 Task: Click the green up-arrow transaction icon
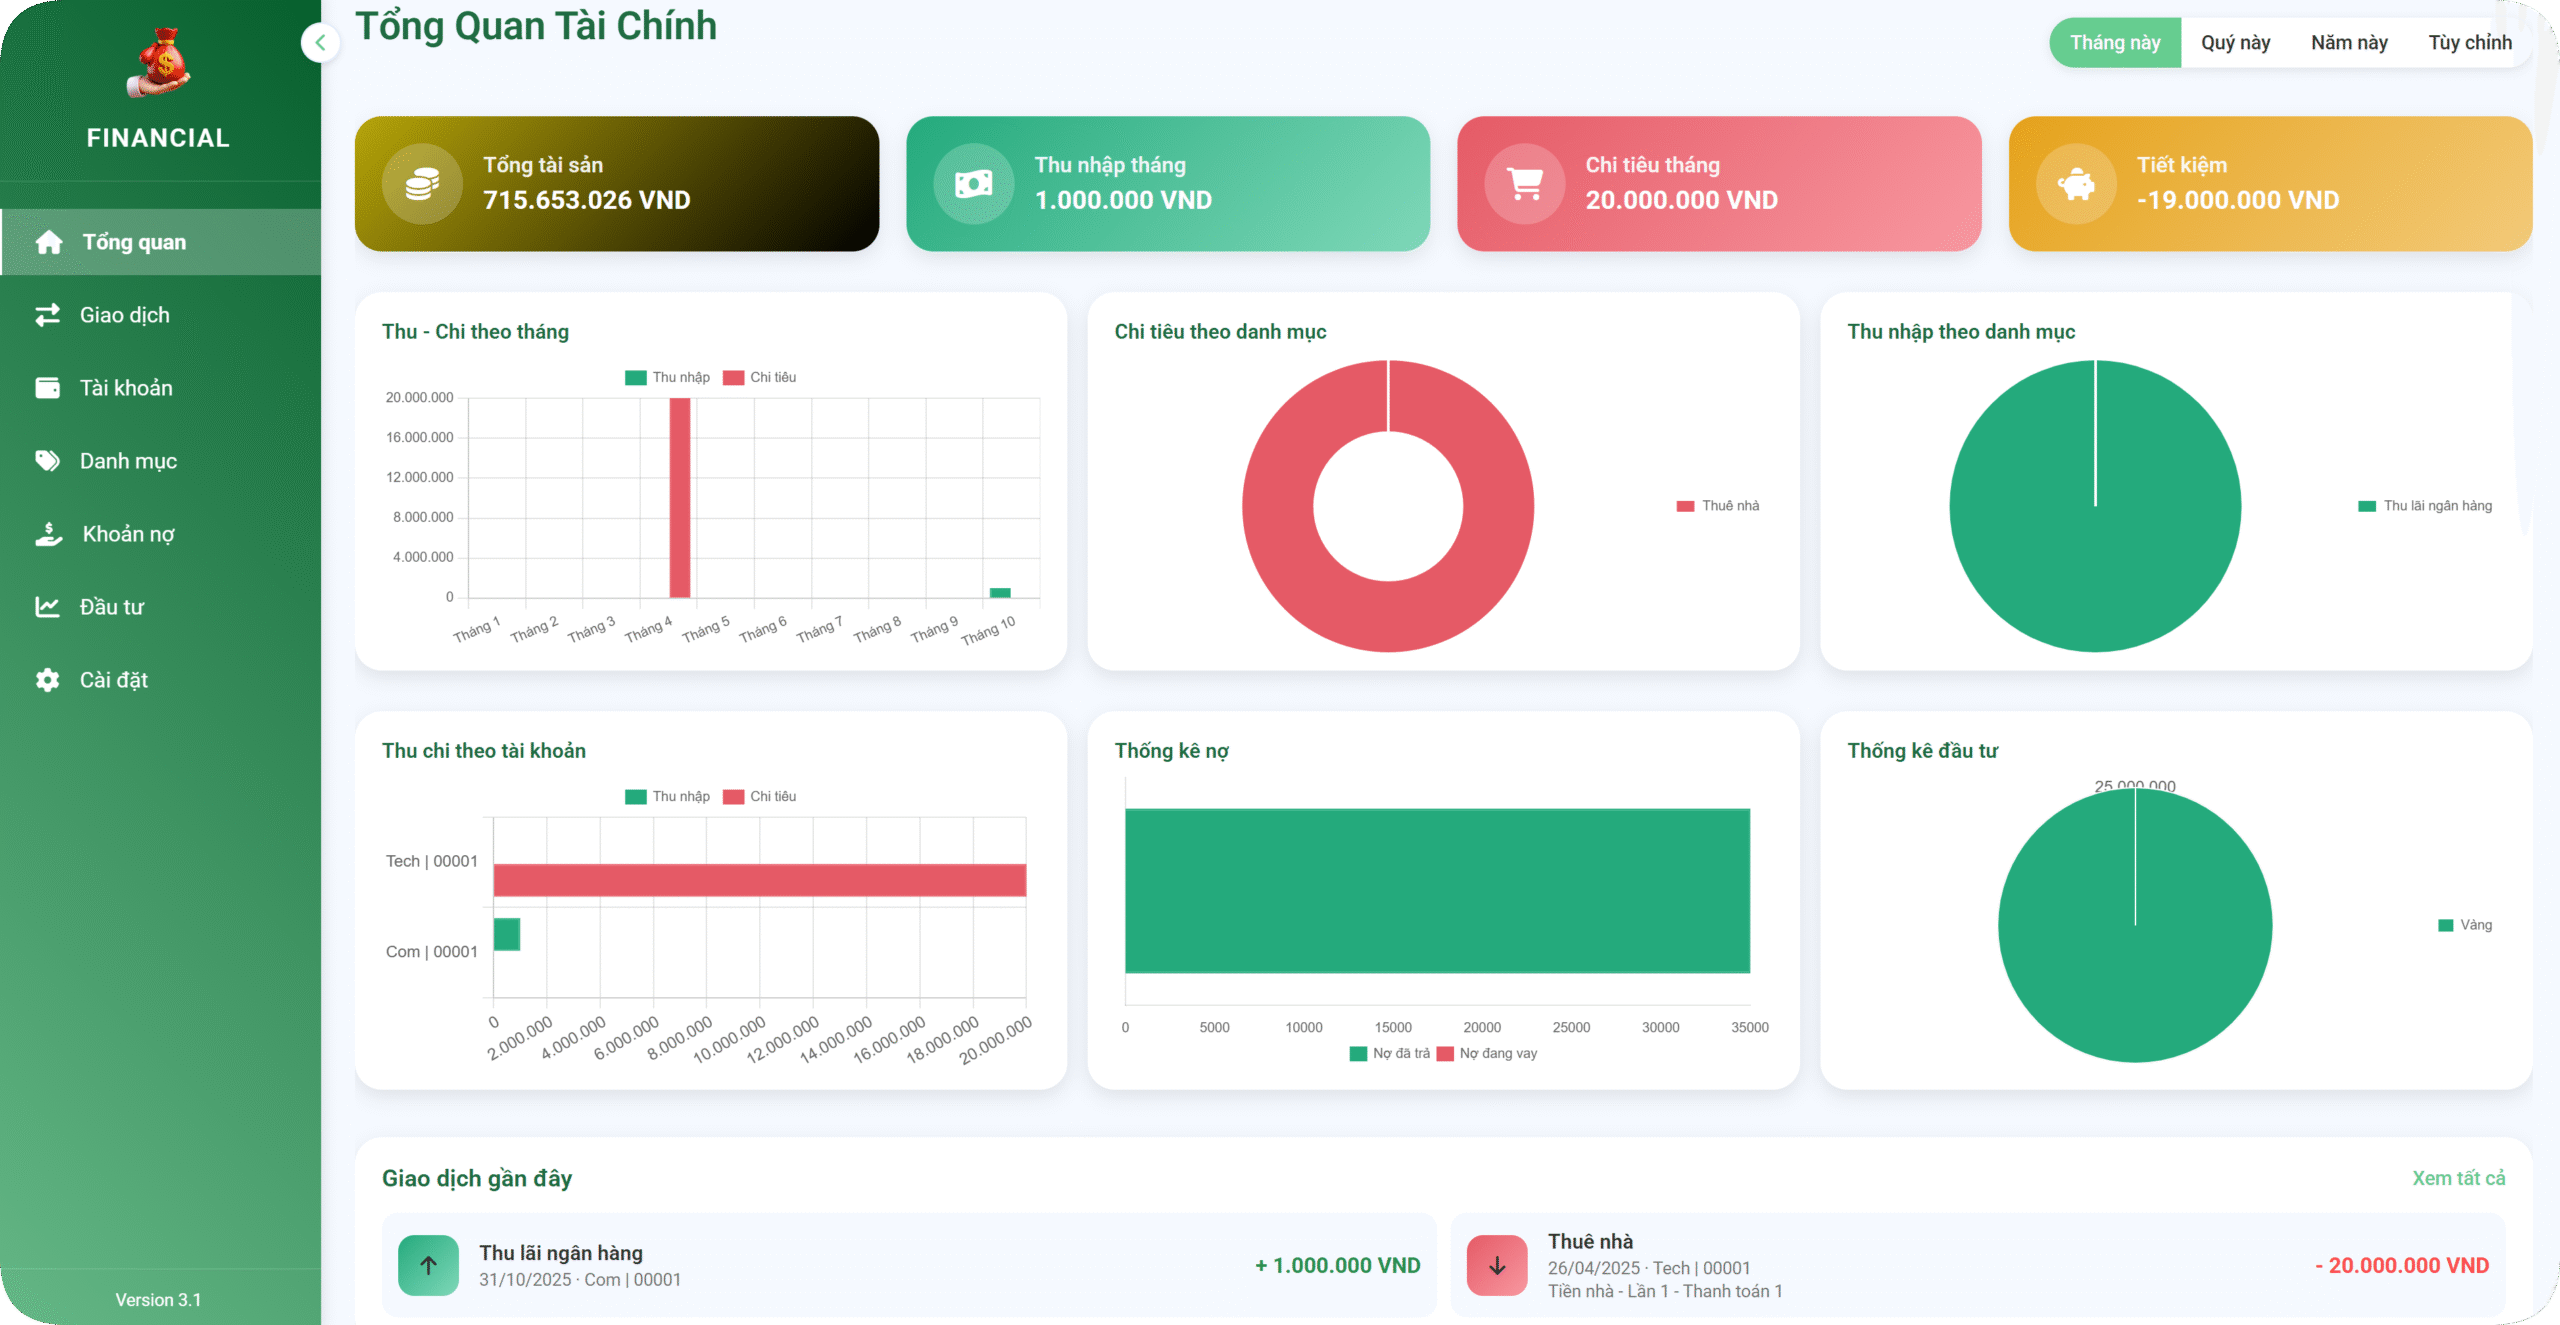click(x=428, y=1265)
